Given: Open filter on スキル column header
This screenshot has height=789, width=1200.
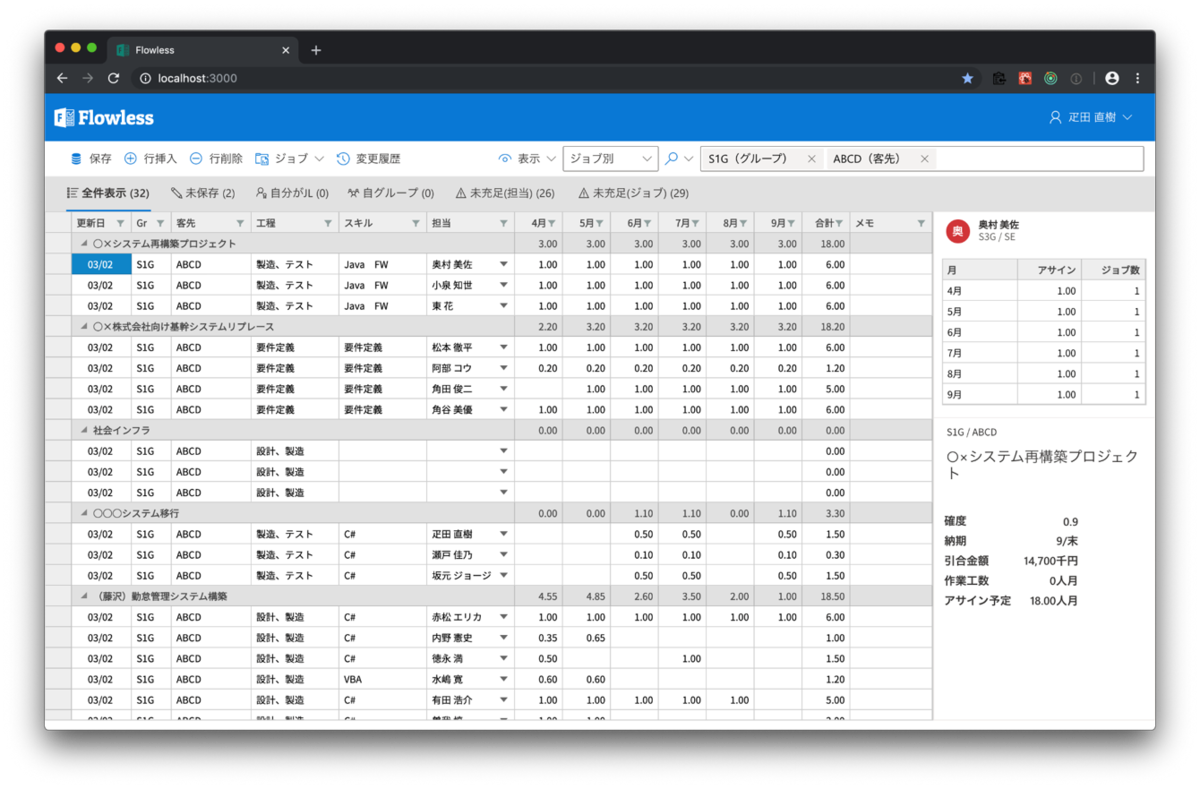Looking at the screenshot, I should point(415,224).
